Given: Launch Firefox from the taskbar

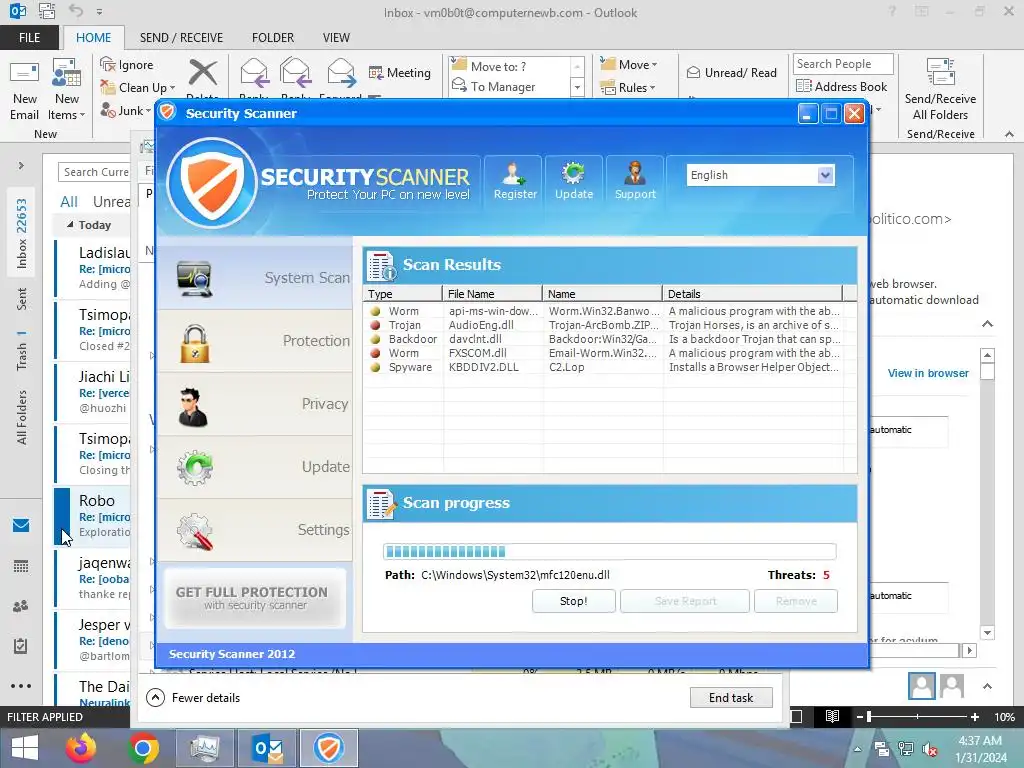Looking at the screenshot, I should click(x=80, y=748).
